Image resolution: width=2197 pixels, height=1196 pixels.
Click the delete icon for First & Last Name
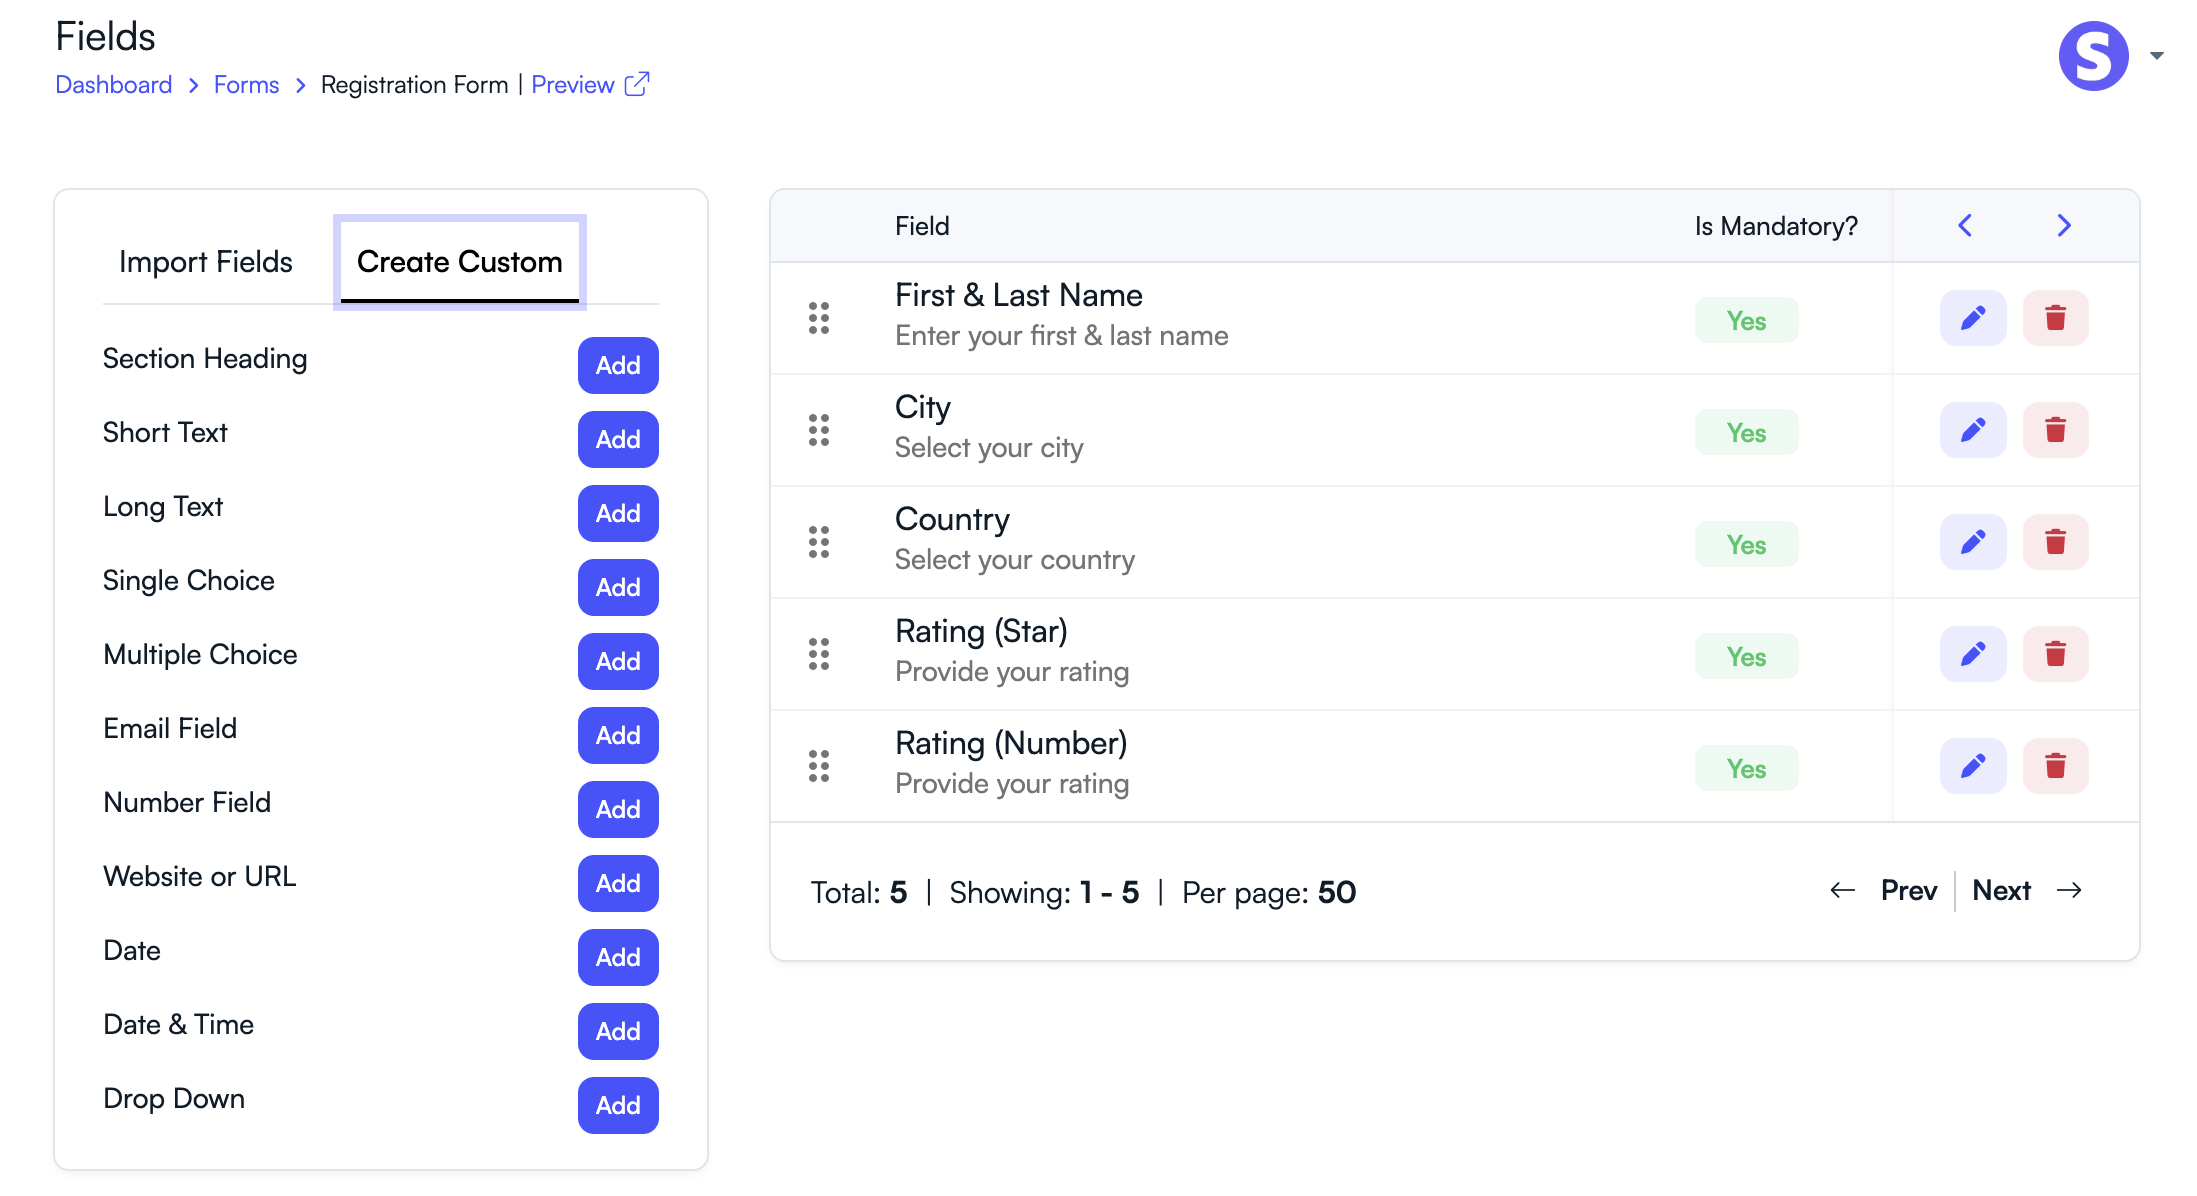coord(2055,318)
